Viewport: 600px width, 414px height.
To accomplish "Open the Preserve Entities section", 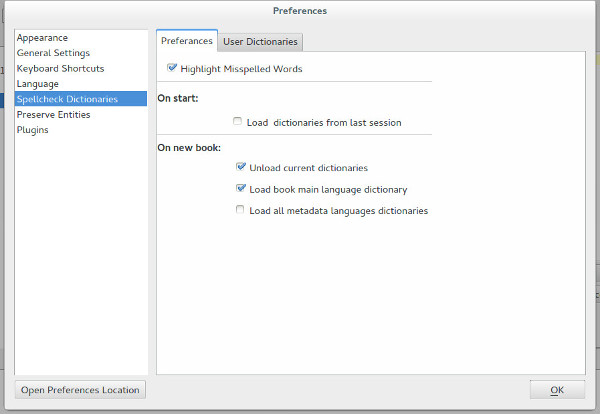I will pyautogui.click(x=53, y=115).
